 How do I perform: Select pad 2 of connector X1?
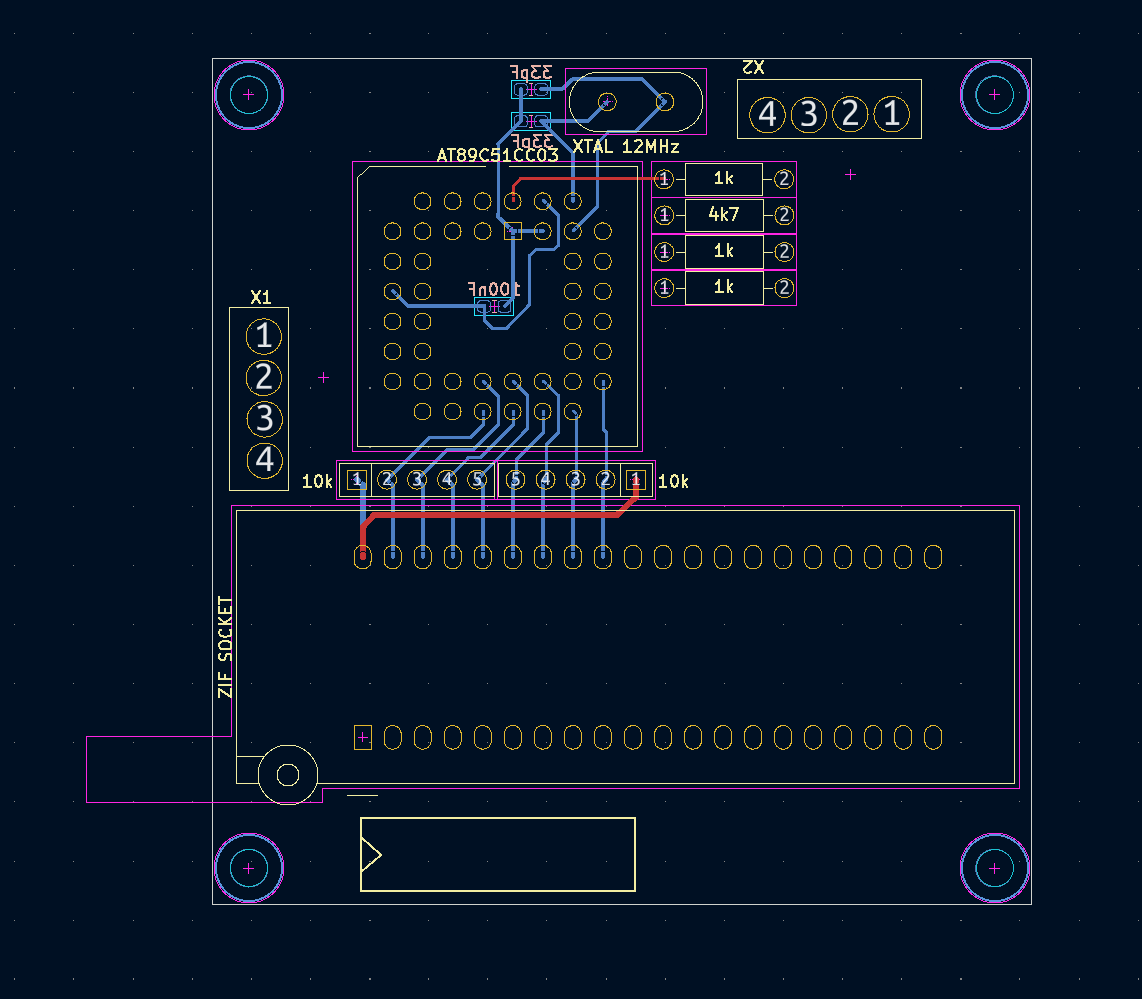264,377
